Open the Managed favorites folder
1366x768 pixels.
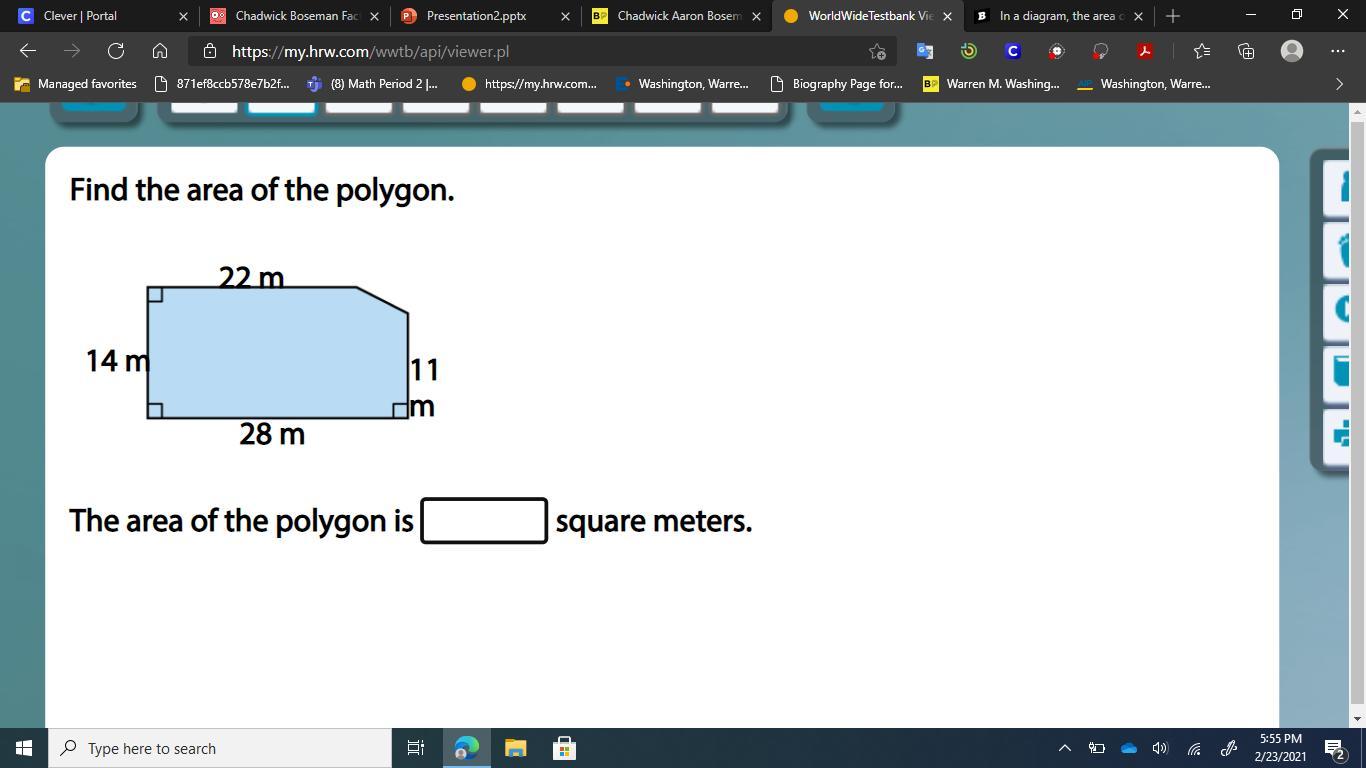(x=76, y=84)
